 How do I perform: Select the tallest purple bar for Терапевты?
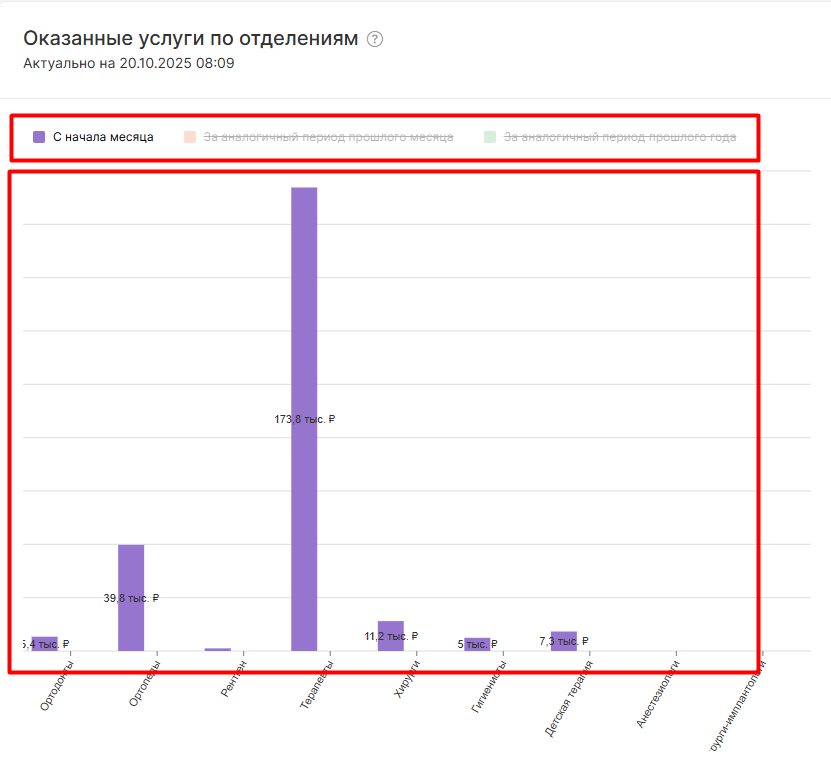point(304,300)
